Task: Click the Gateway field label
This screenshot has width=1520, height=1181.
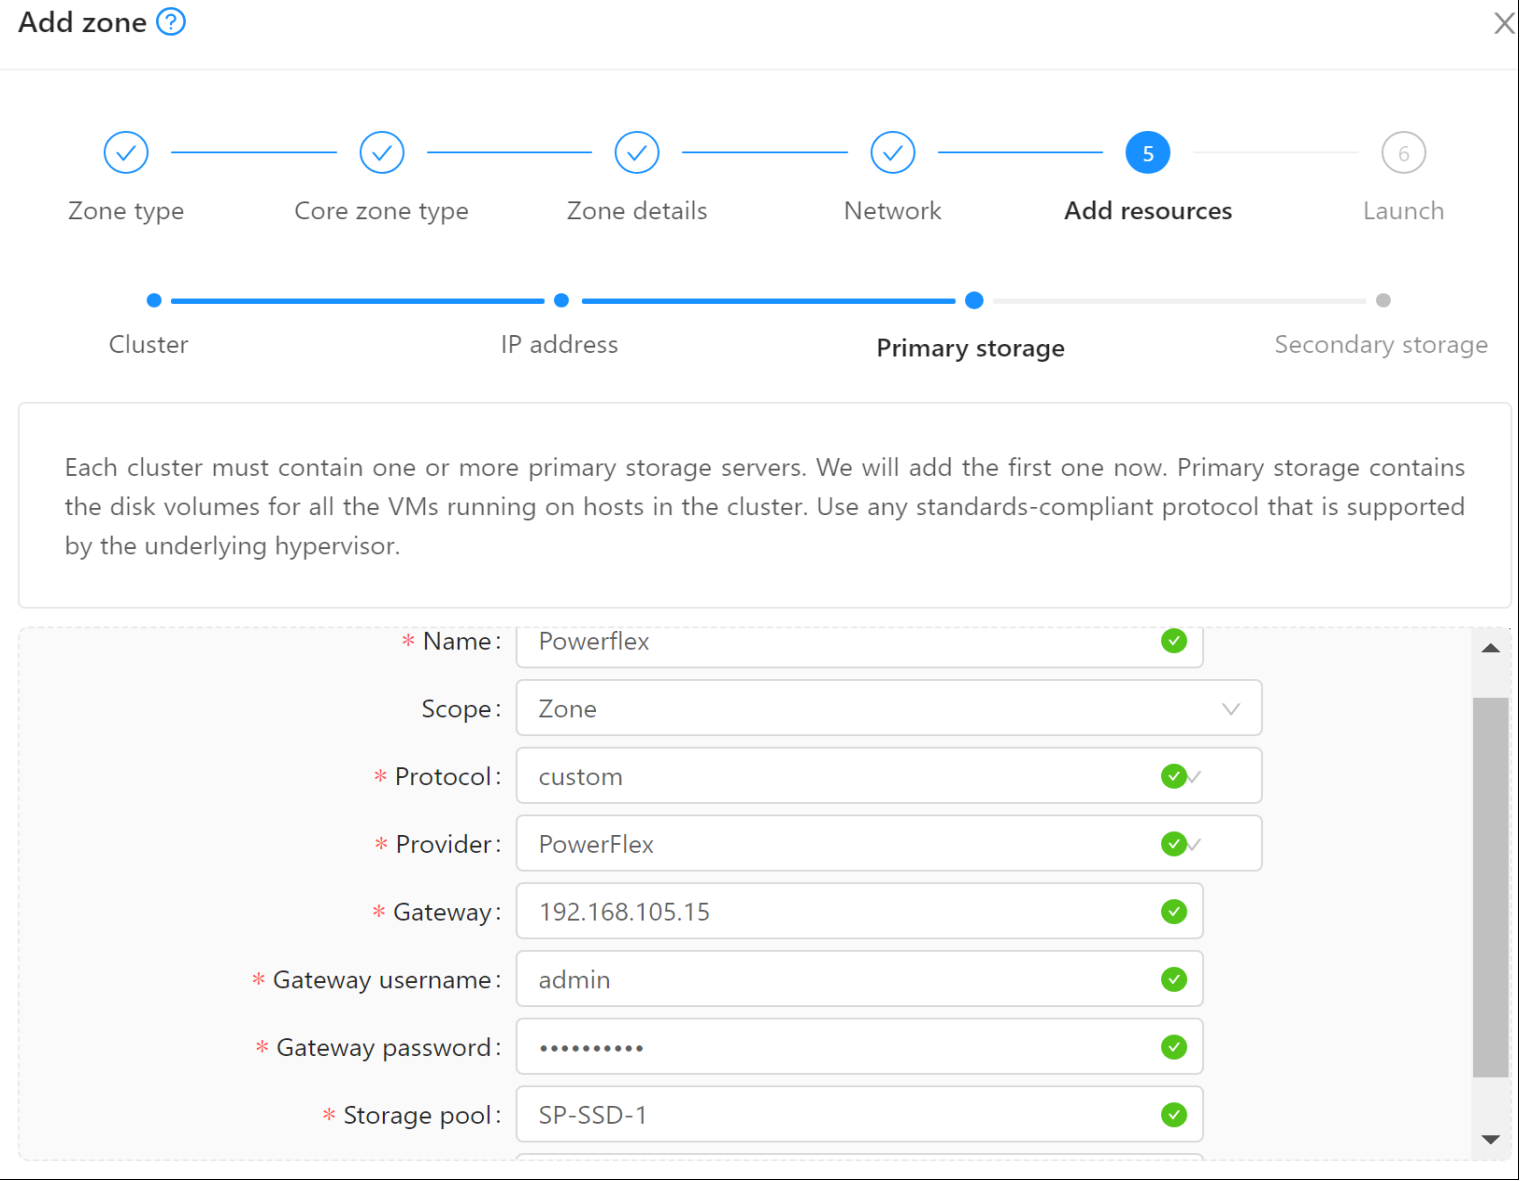Action: click(446, 912)
